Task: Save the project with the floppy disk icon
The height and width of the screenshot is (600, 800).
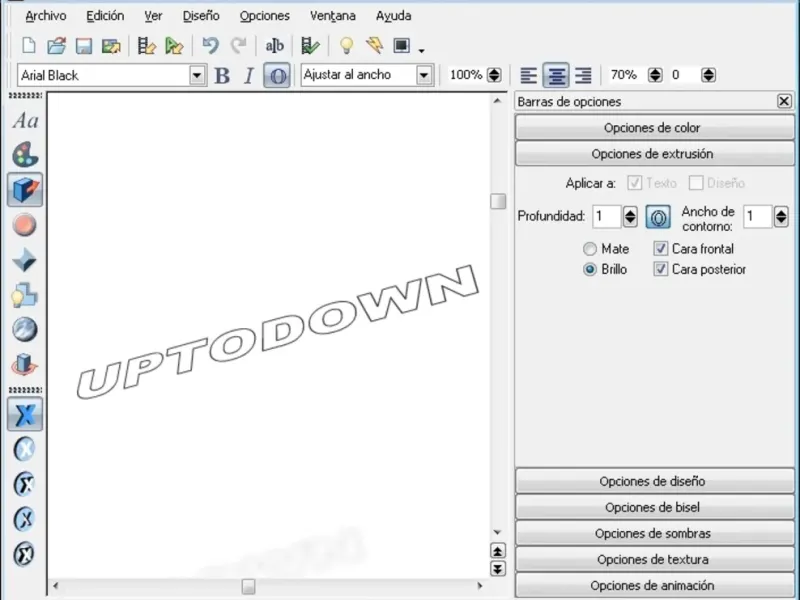Action: pos(84,46)
